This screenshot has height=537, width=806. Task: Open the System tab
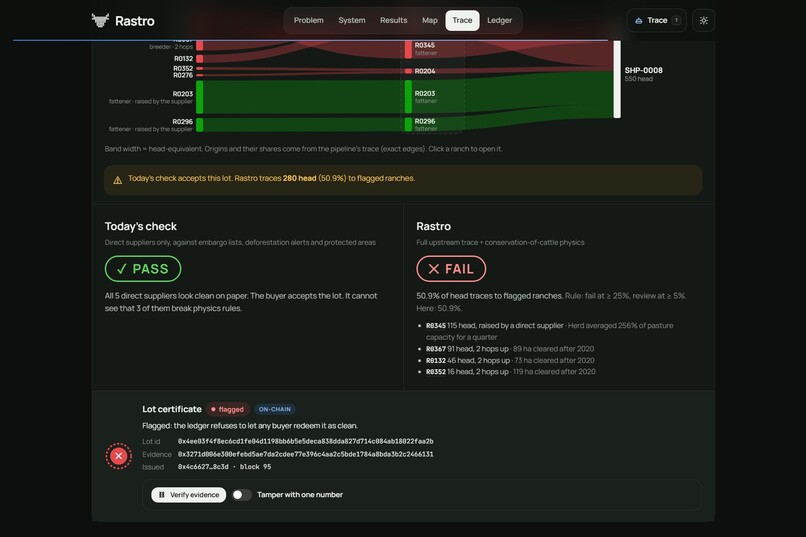tap(352, 21)
